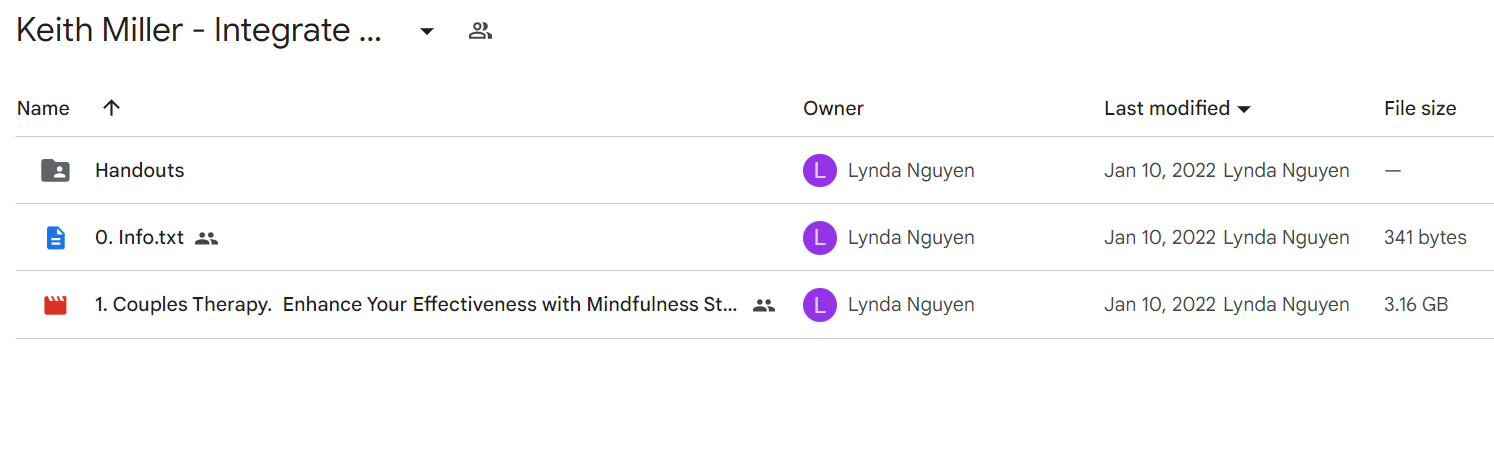
Task: Click the Handouts shared folder icon
Action: pyautogui.click(x=55, y=170)
